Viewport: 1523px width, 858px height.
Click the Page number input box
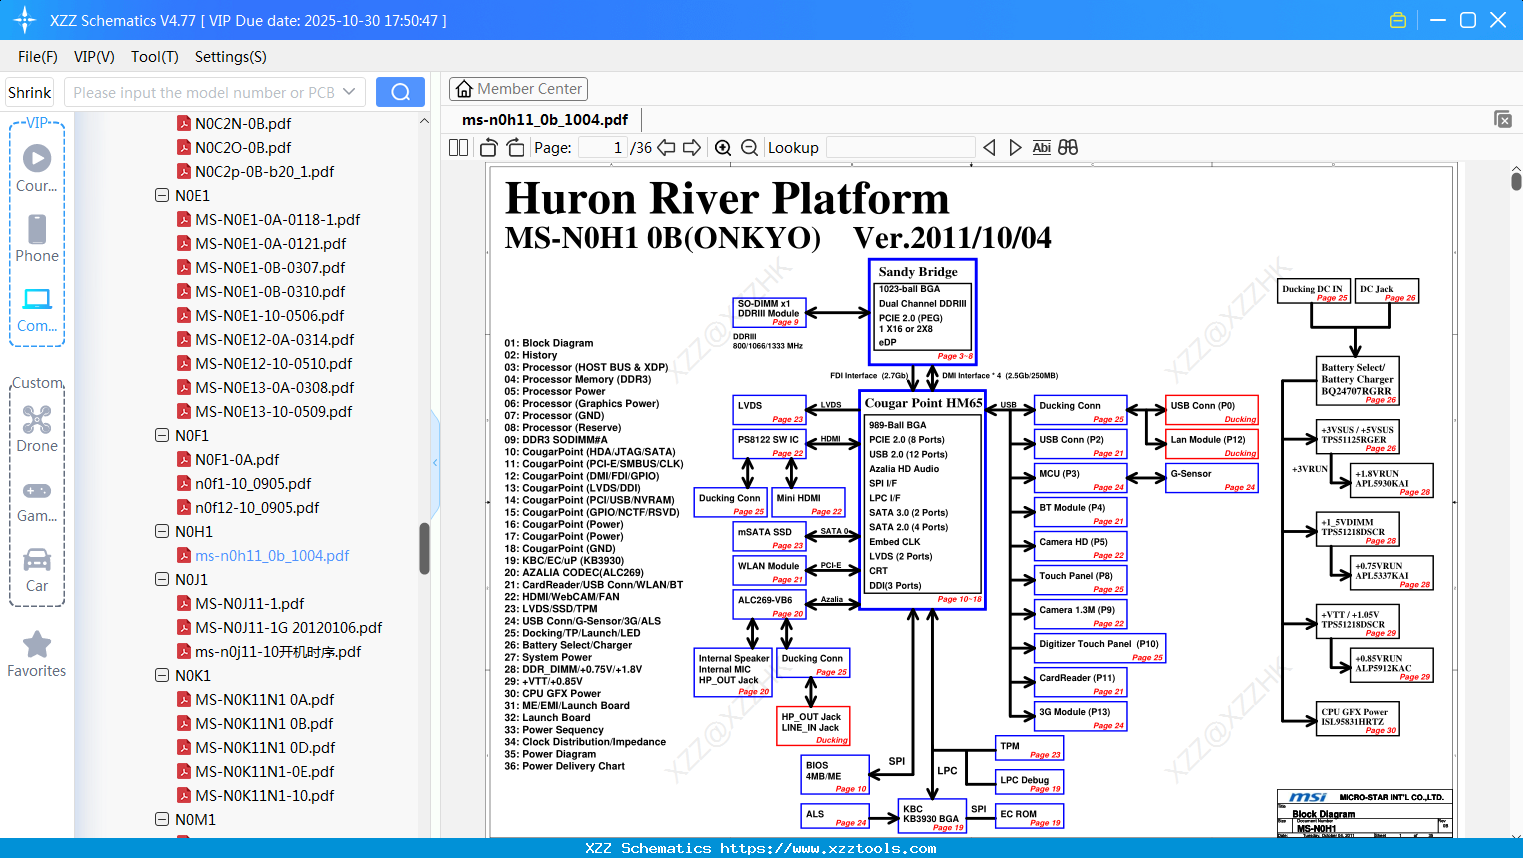(x=603, y=148)
